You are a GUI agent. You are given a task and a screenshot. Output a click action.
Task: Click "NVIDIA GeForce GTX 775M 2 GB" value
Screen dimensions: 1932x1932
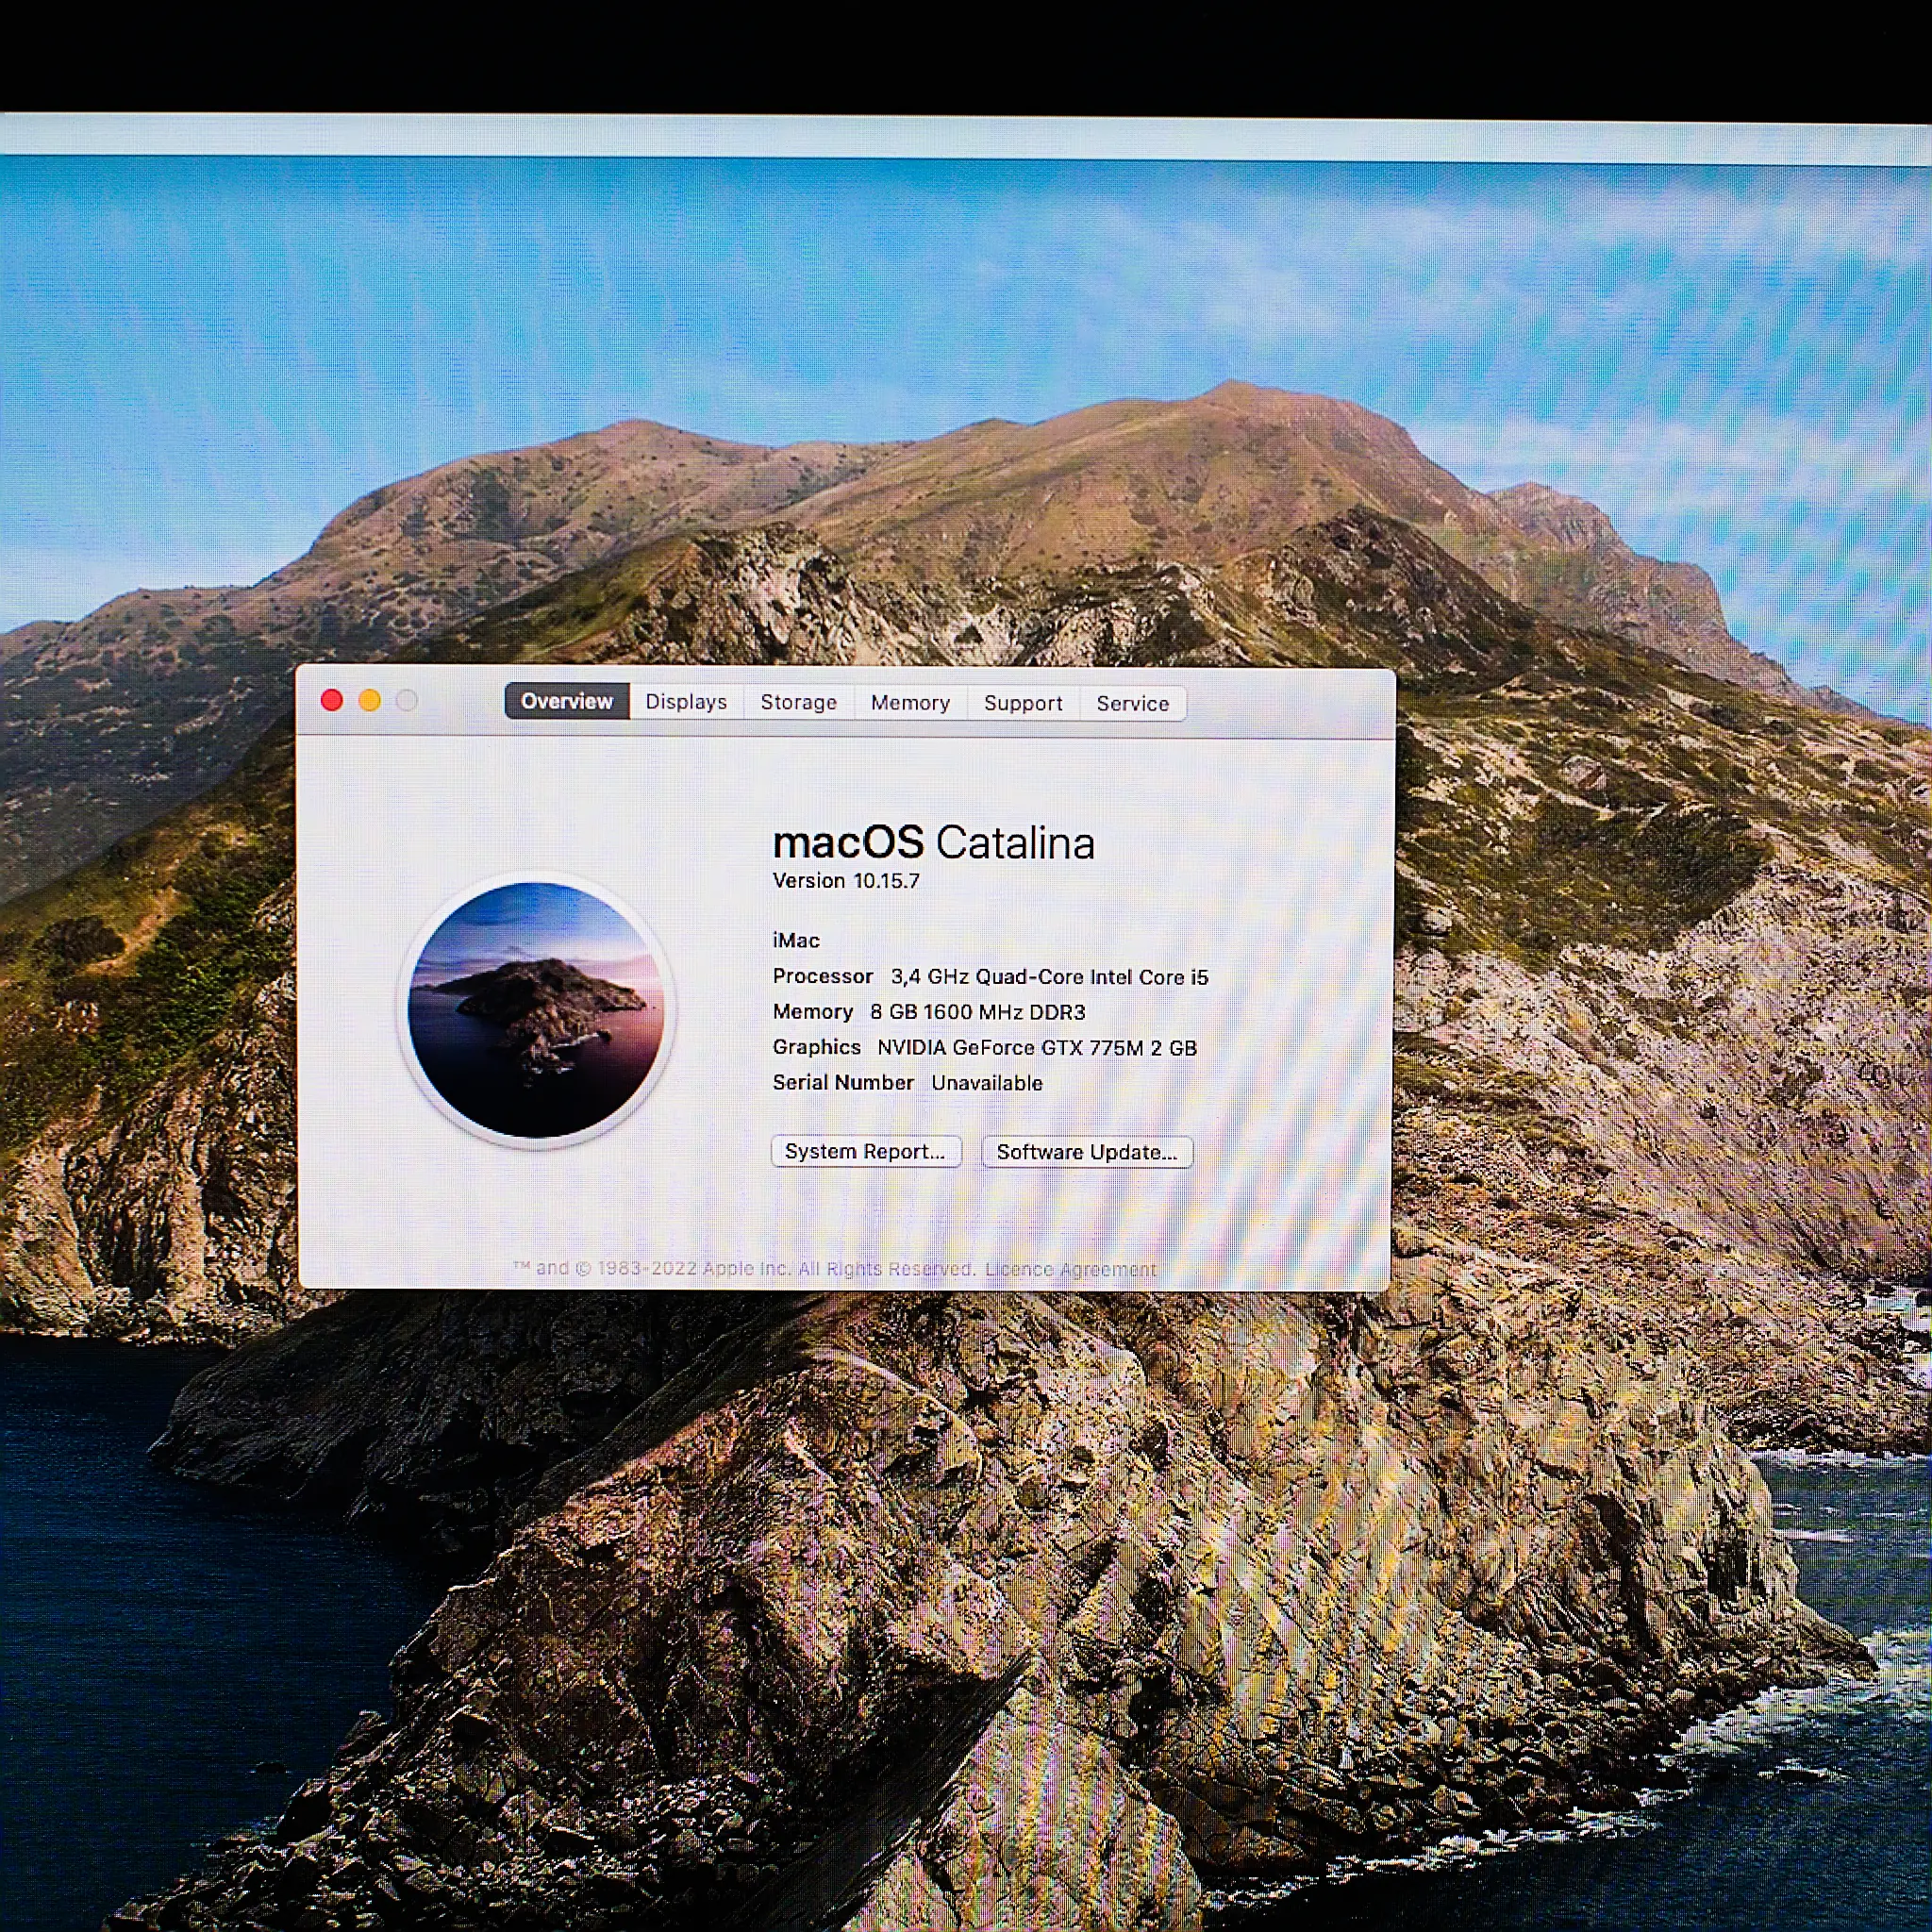pos(1037,1047)
